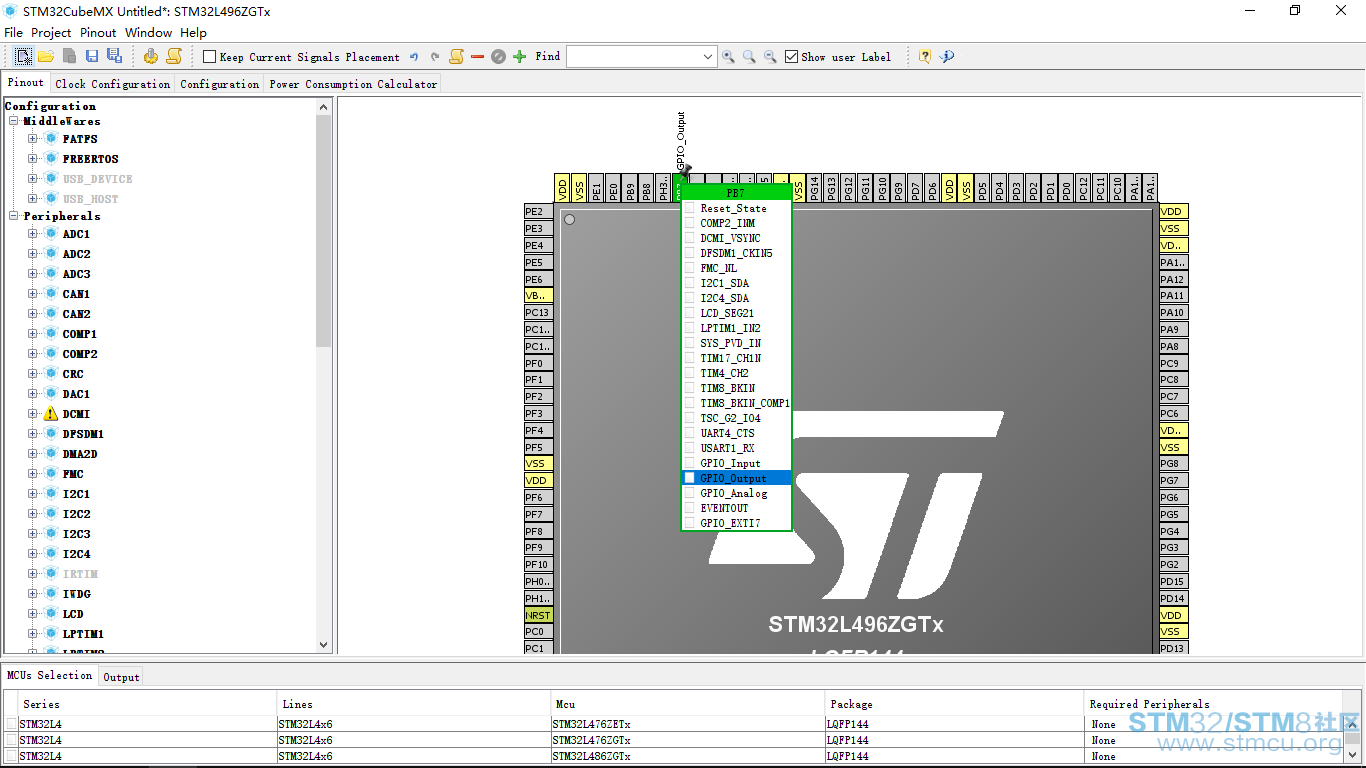Select DMA2D in the peripherals tree
This screenshot has height=768, width=1366.
80,454
